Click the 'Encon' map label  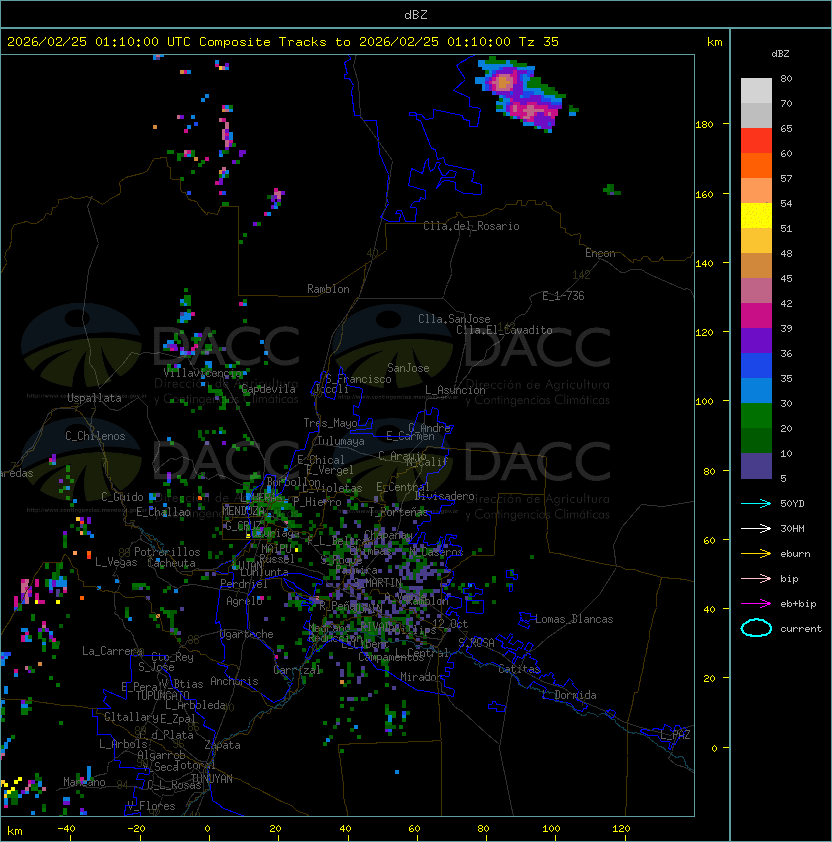point(600,253)
